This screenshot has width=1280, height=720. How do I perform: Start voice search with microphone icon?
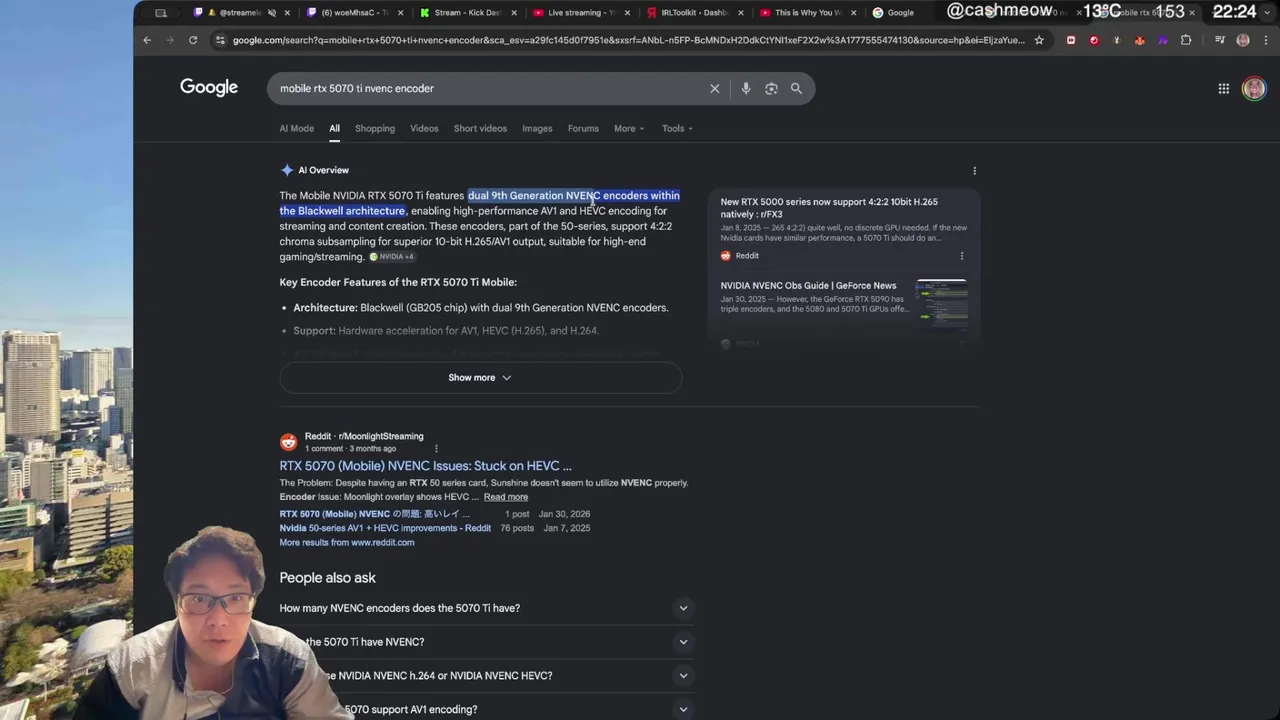click(x=745, y=89)
